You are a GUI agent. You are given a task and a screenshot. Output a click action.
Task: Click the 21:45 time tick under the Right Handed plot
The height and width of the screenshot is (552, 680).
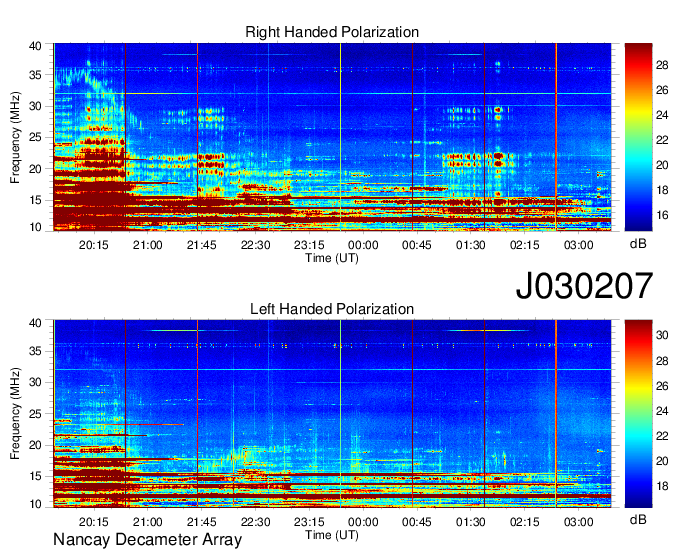(x=201, y=245)
